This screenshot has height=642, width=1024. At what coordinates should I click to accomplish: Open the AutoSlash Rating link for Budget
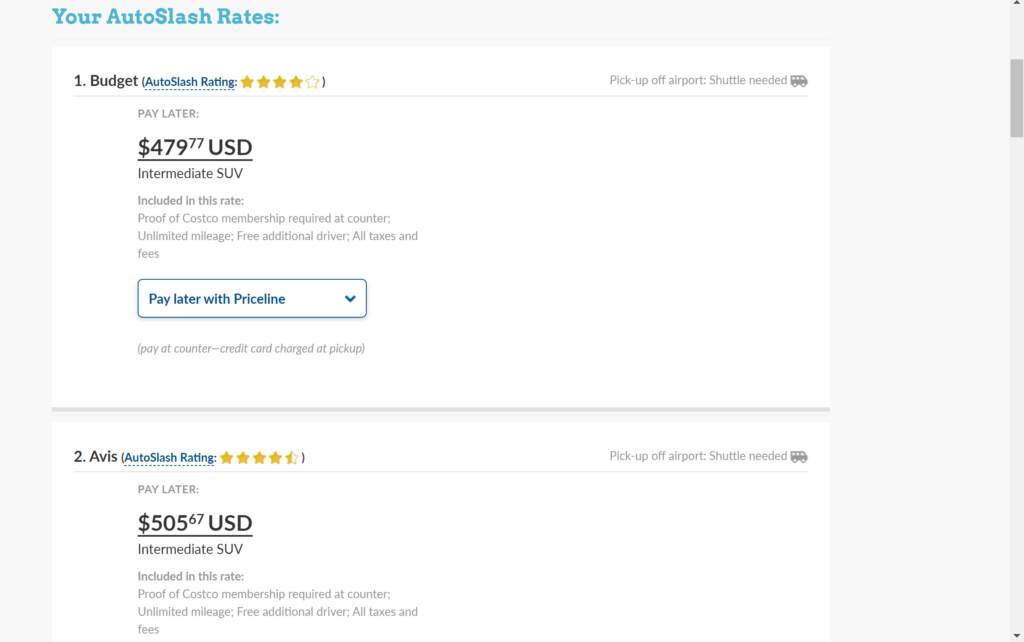tap(190, 82)
